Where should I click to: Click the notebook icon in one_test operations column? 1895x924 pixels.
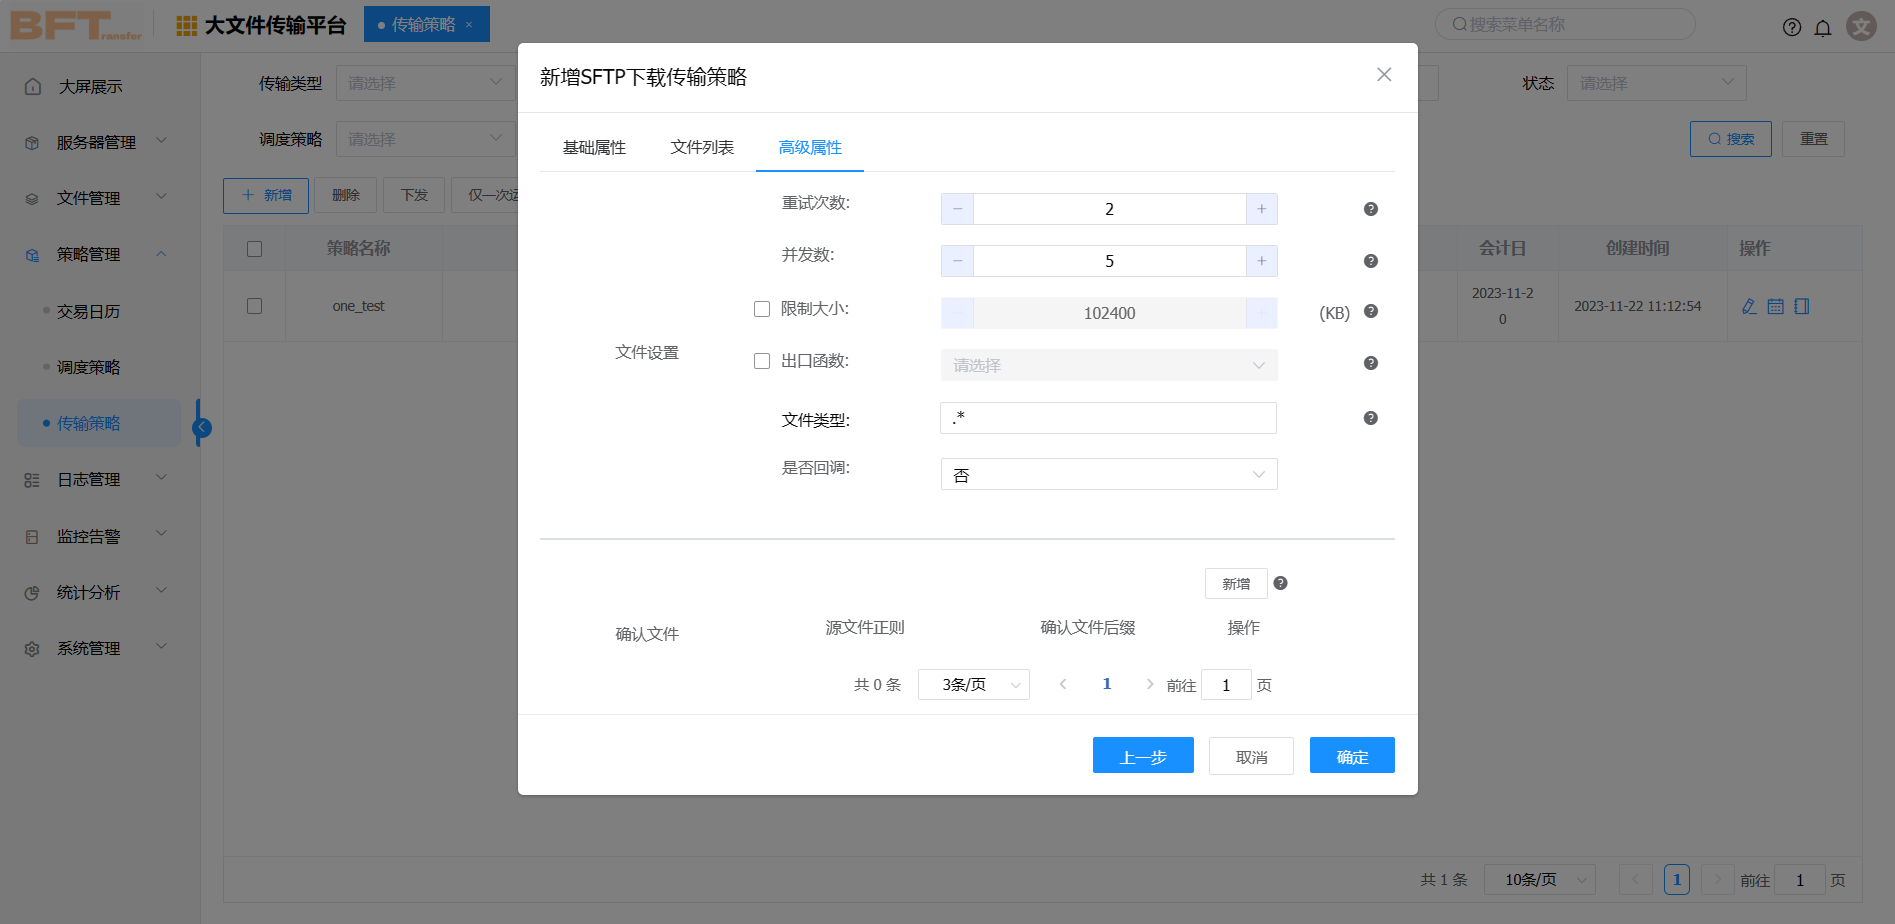[x=1801, y=306]
